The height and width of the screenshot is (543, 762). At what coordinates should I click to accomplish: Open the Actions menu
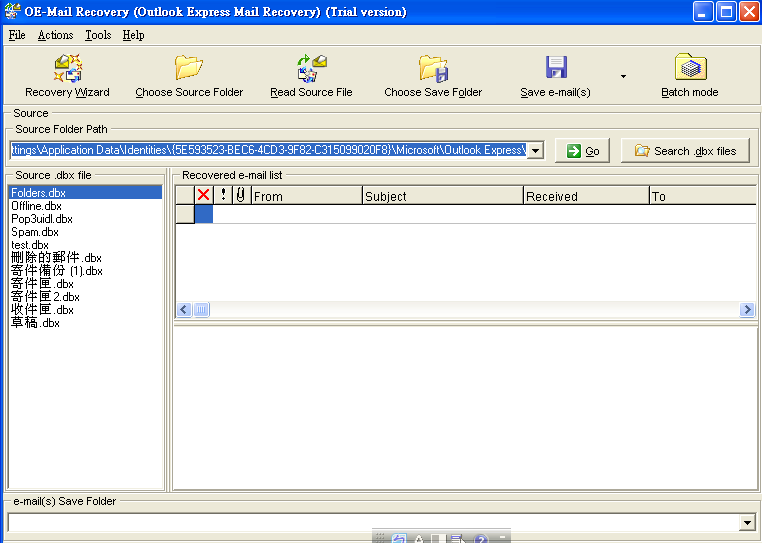click(55, 35)
